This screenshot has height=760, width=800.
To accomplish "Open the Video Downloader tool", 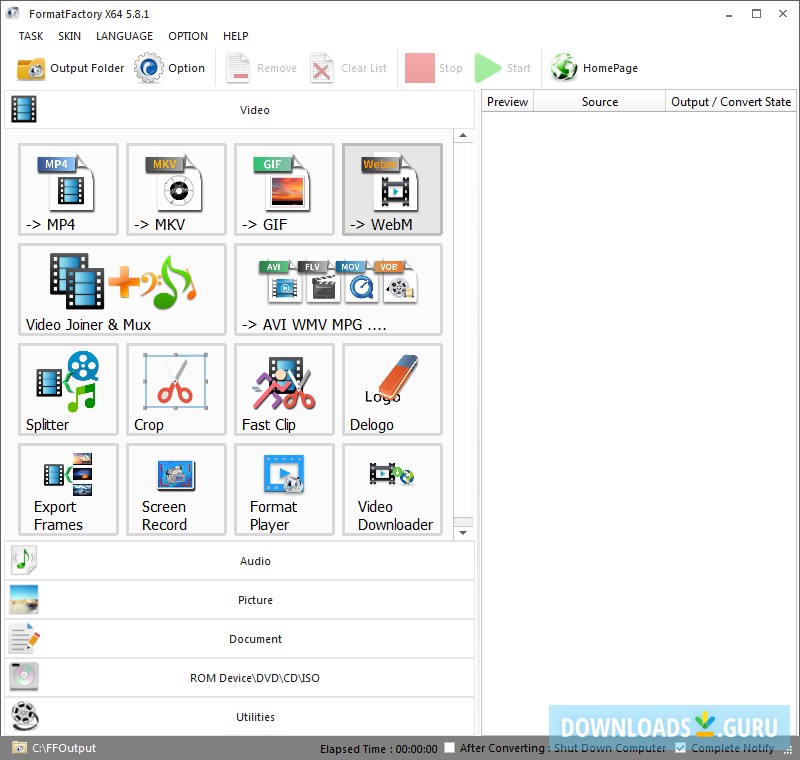I will 392,489.
